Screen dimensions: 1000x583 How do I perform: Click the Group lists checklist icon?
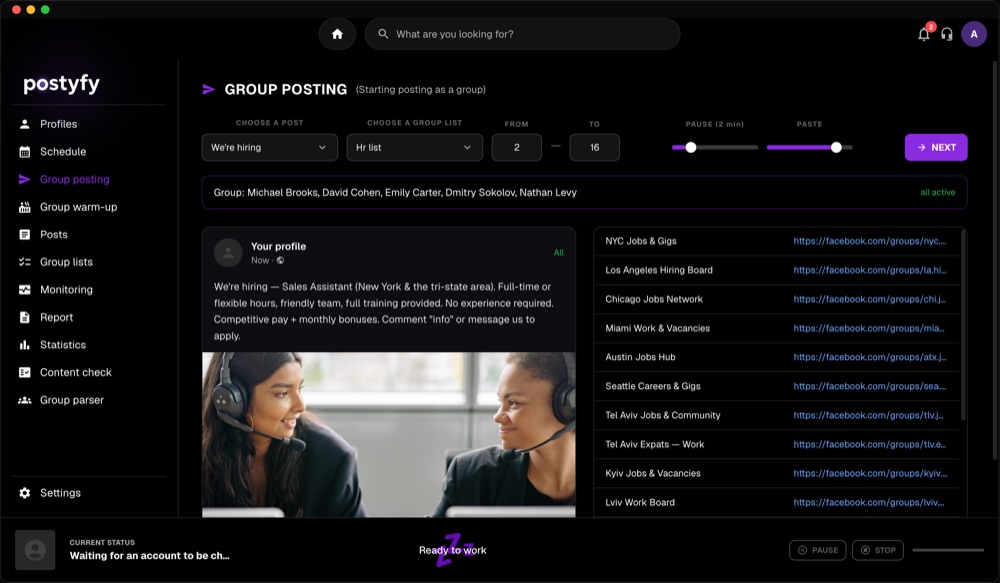pos(25,262)
